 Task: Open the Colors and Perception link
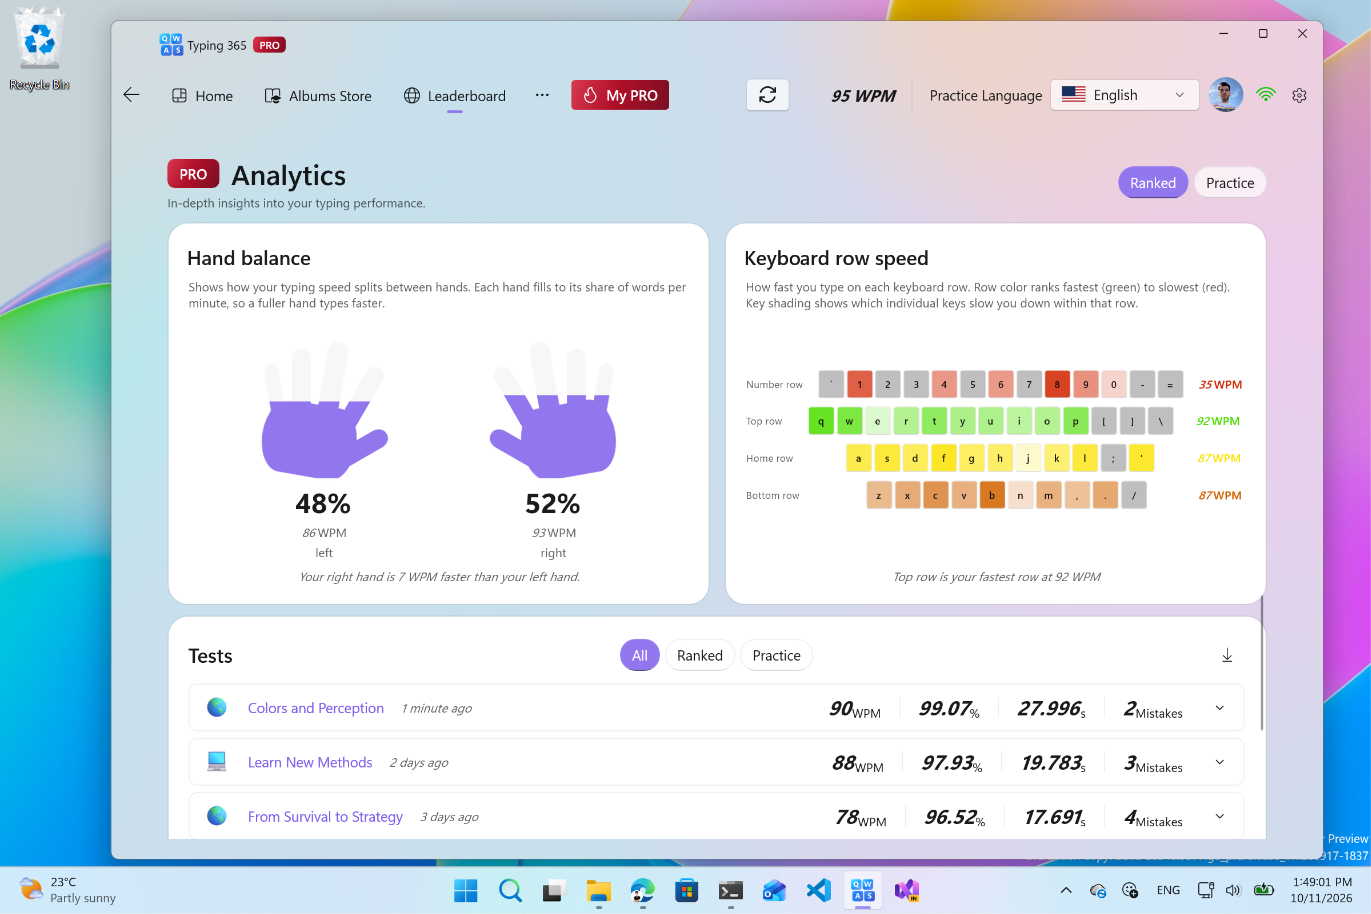316,708
